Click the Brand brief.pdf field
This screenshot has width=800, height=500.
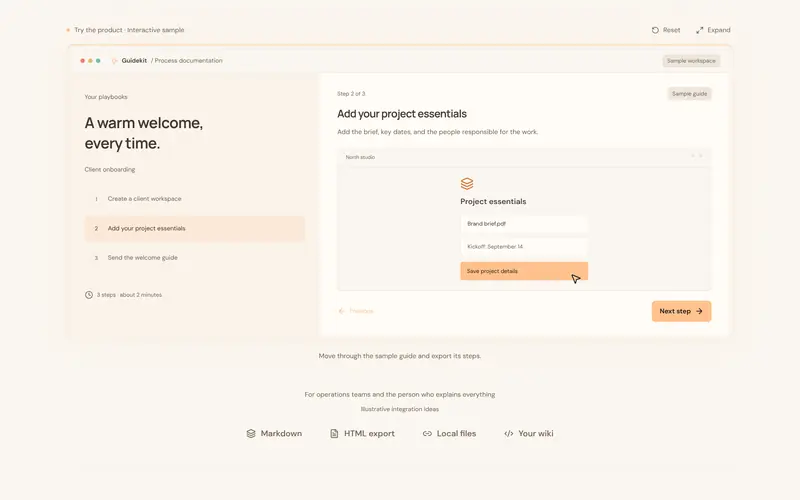click(x=524, y=224)
